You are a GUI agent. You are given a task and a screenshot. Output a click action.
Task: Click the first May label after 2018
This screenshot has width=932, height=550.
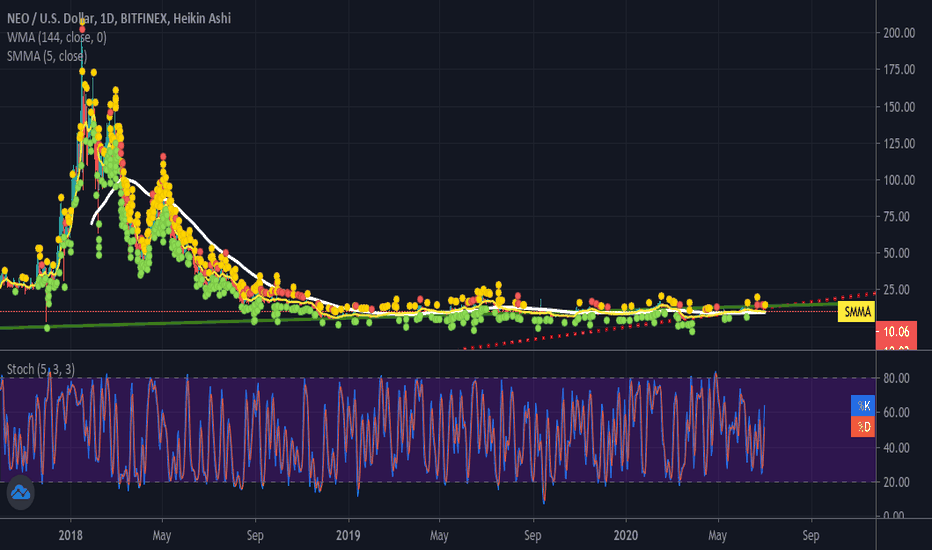162,535
